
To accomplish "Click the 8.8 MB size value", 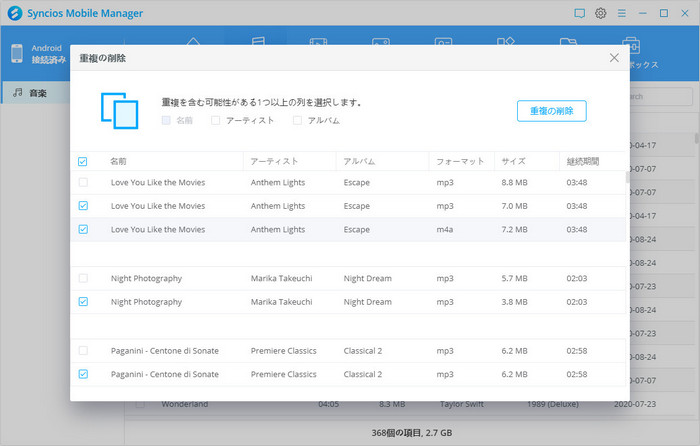I will (x=514, y=182).
